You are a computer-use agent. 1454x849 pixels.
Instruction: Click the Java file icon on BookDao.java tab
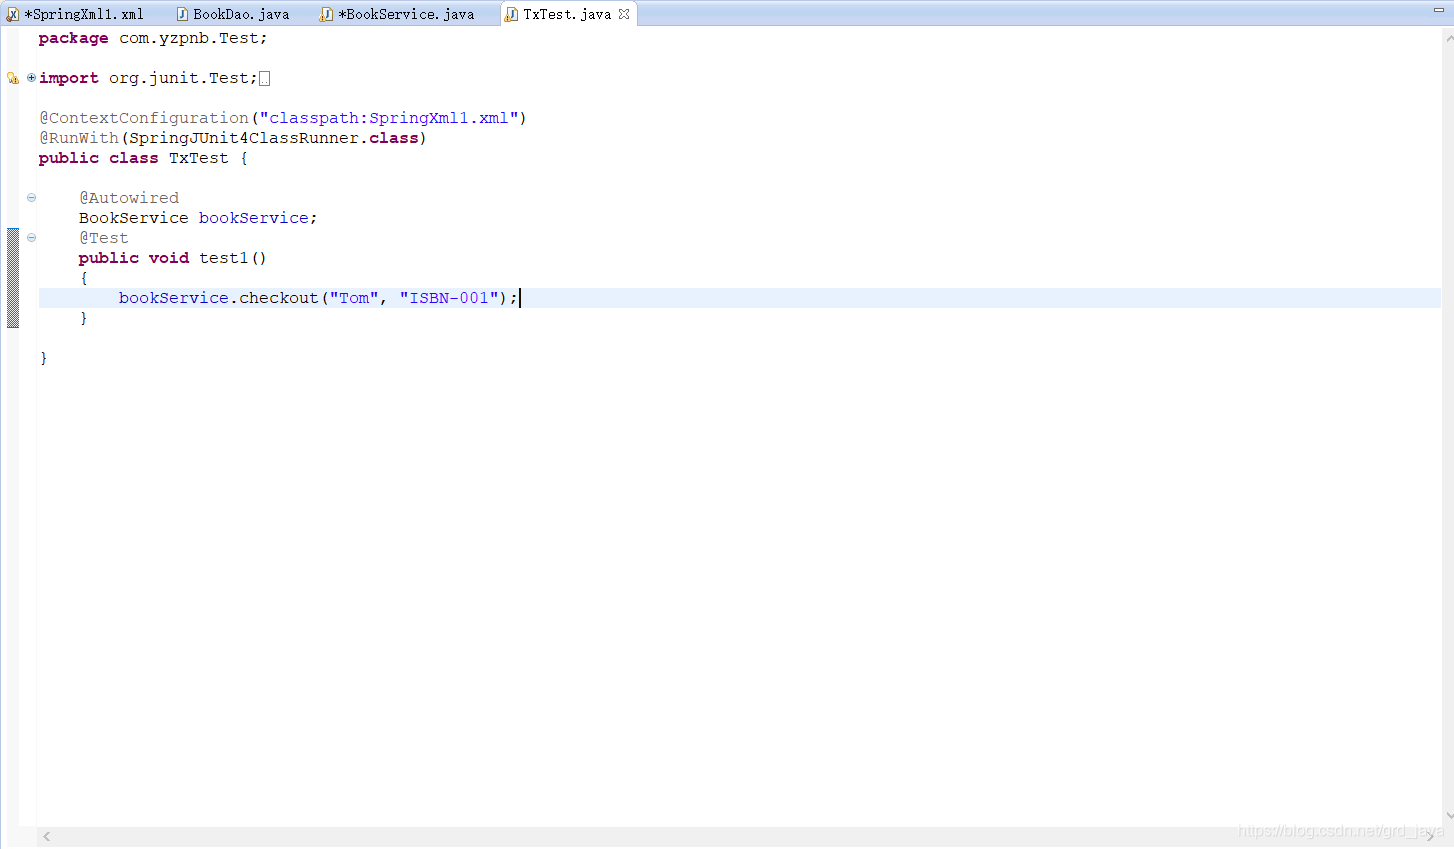pos(182,14)
